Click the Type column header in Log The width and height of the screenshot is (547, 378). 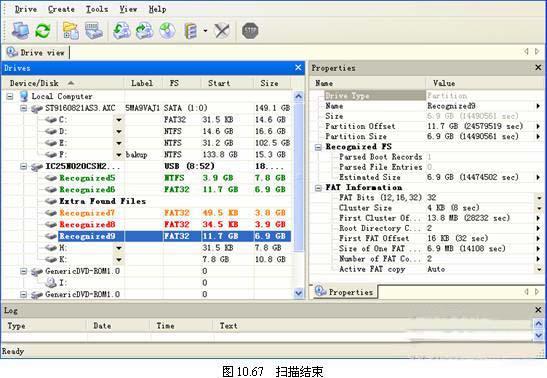pyautogui.click(x=16, y=326)
